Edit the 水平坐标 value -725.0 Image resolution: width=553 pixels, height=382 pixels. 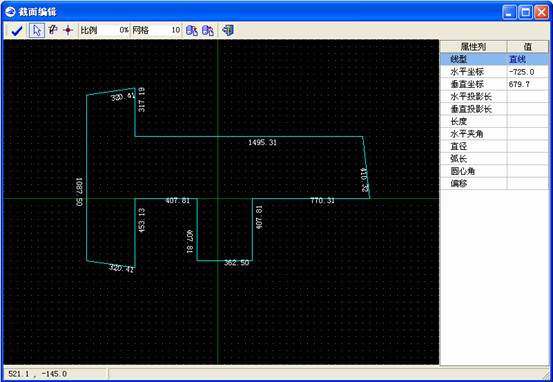tap(528, 72)
